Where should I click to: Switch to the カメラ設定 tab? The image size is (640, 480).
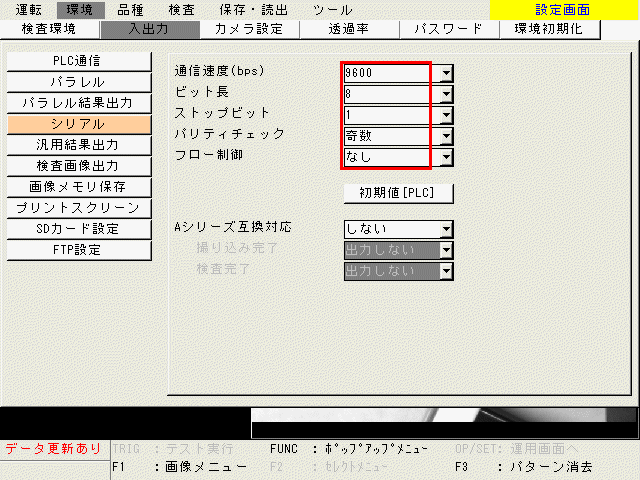(x=248, y=29)
